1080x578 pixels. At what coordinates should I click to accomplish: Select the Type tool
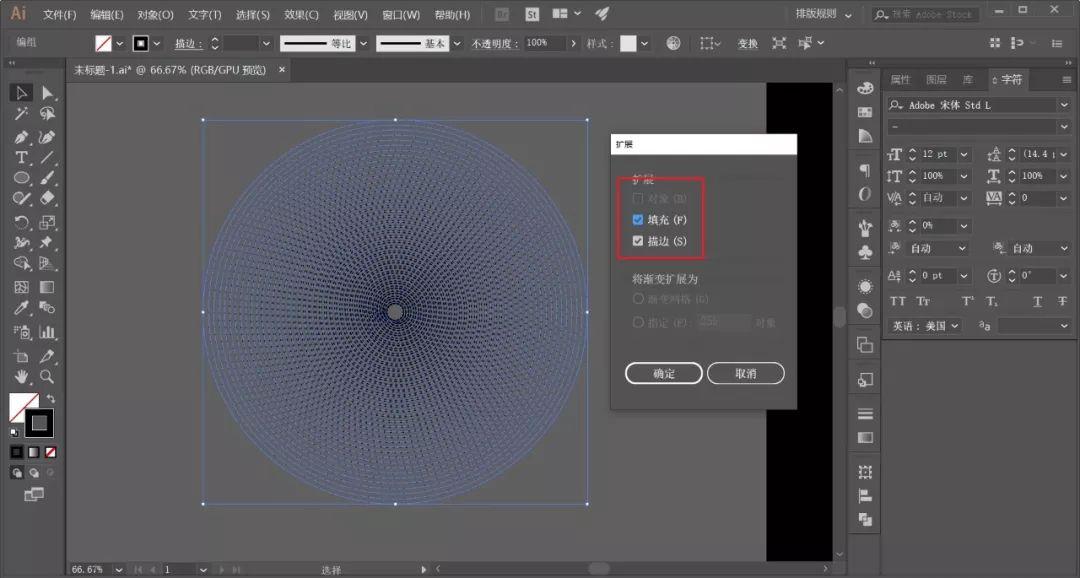tap(21, 157)
